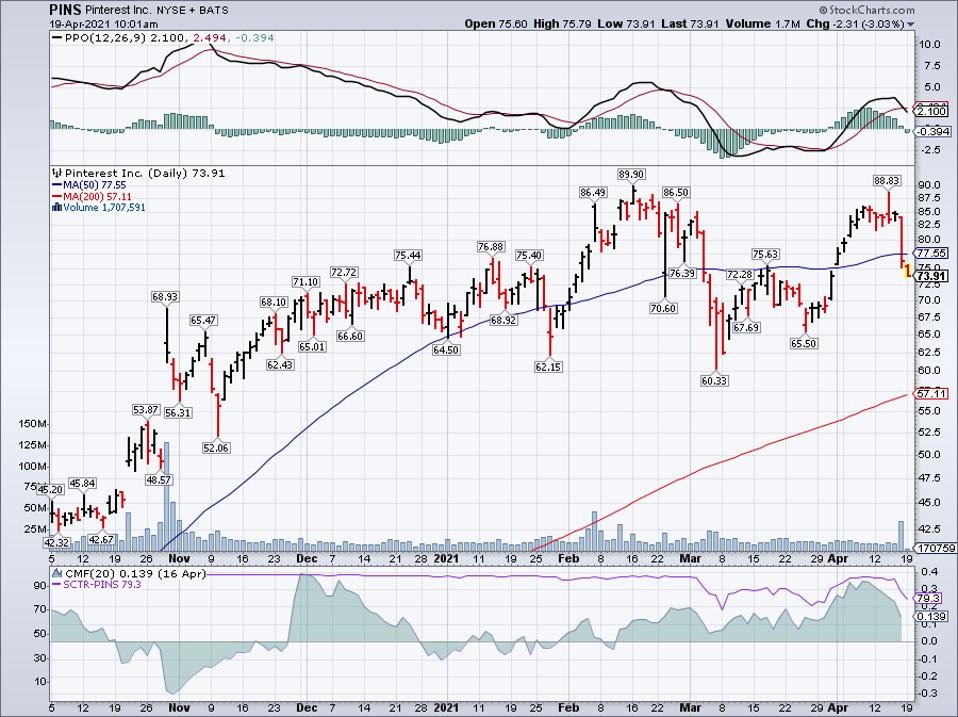This screenshot has height=717, width=958.
Task: Select the 67.69 price label
Action: point(746,328)
